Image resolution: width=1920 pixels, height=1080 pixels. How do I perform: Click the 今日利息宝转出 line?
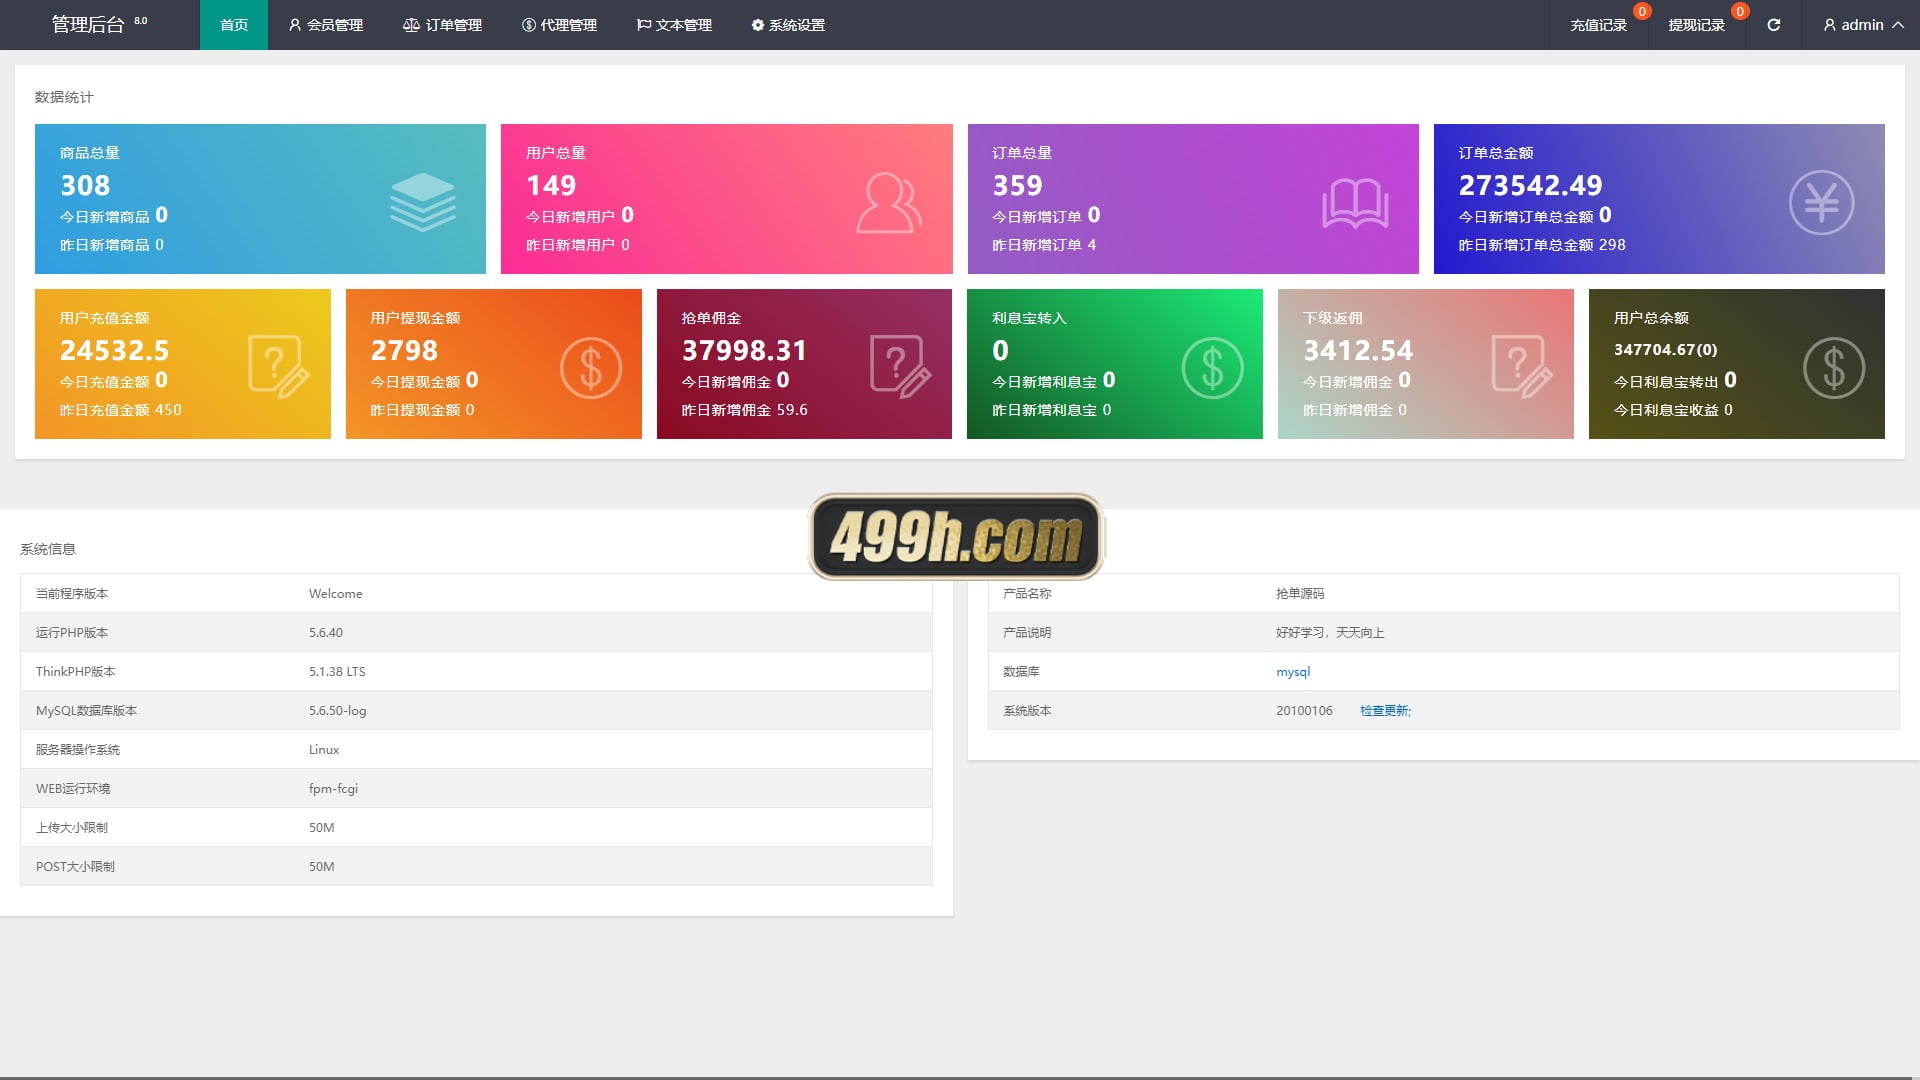point(1675,381)
